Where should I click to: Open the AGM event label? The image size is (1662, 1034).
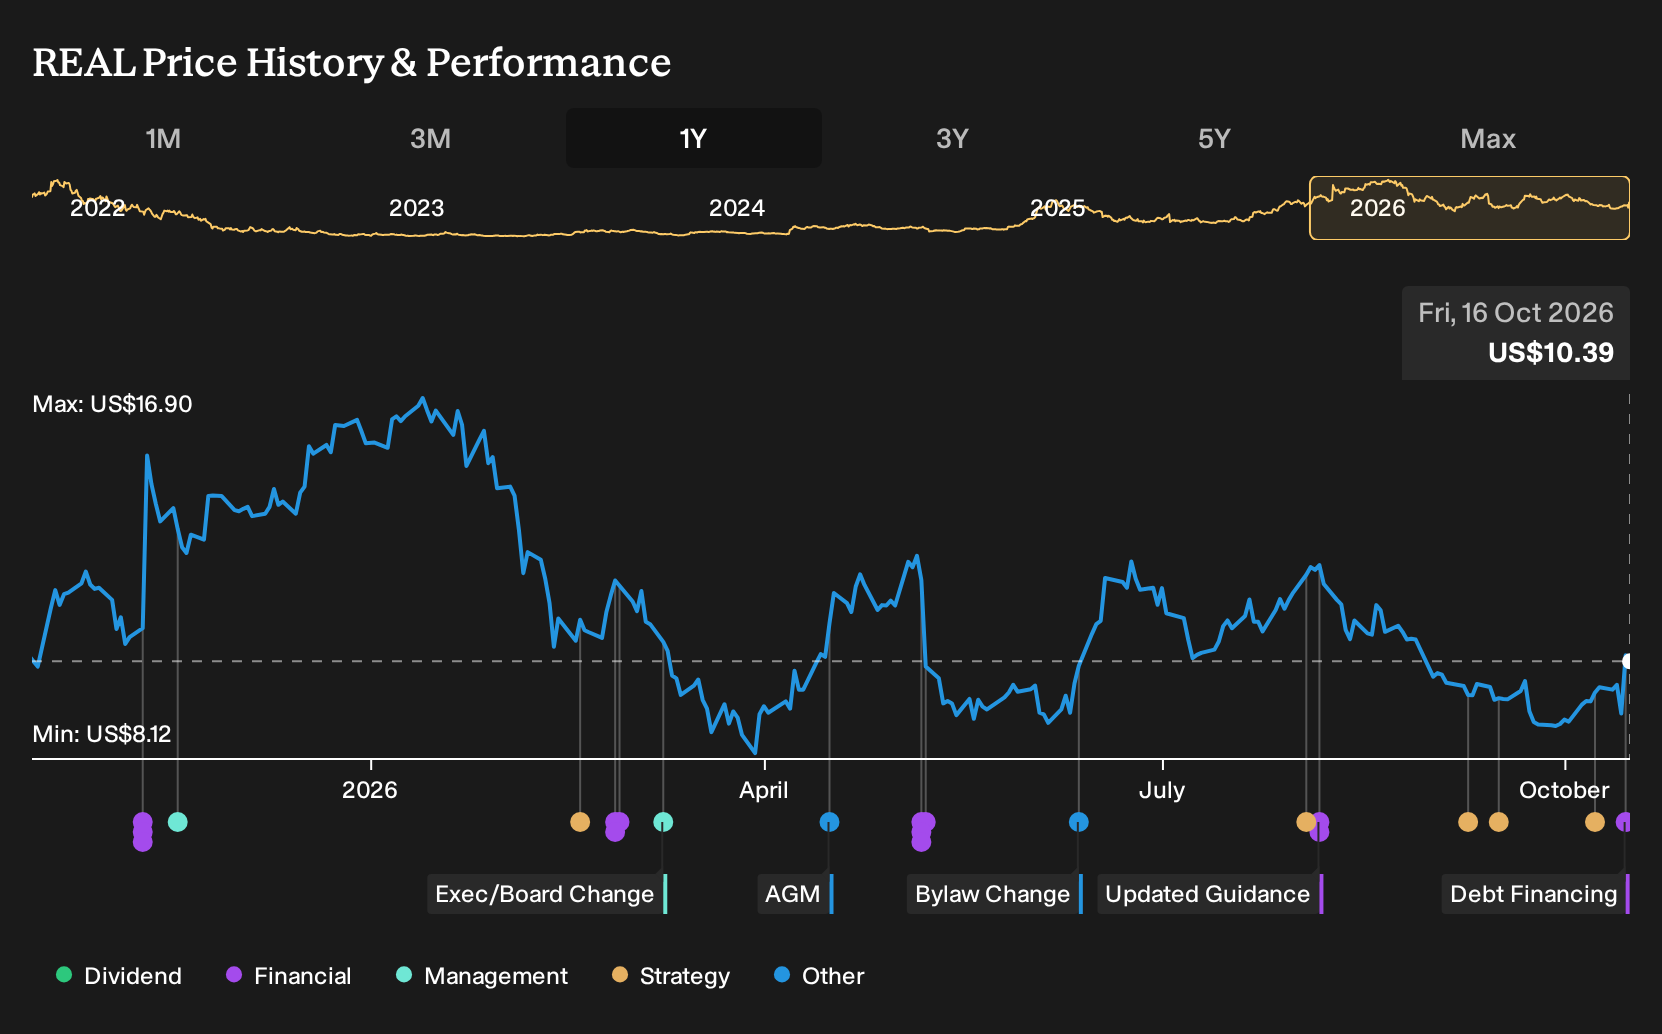[795, 894]
